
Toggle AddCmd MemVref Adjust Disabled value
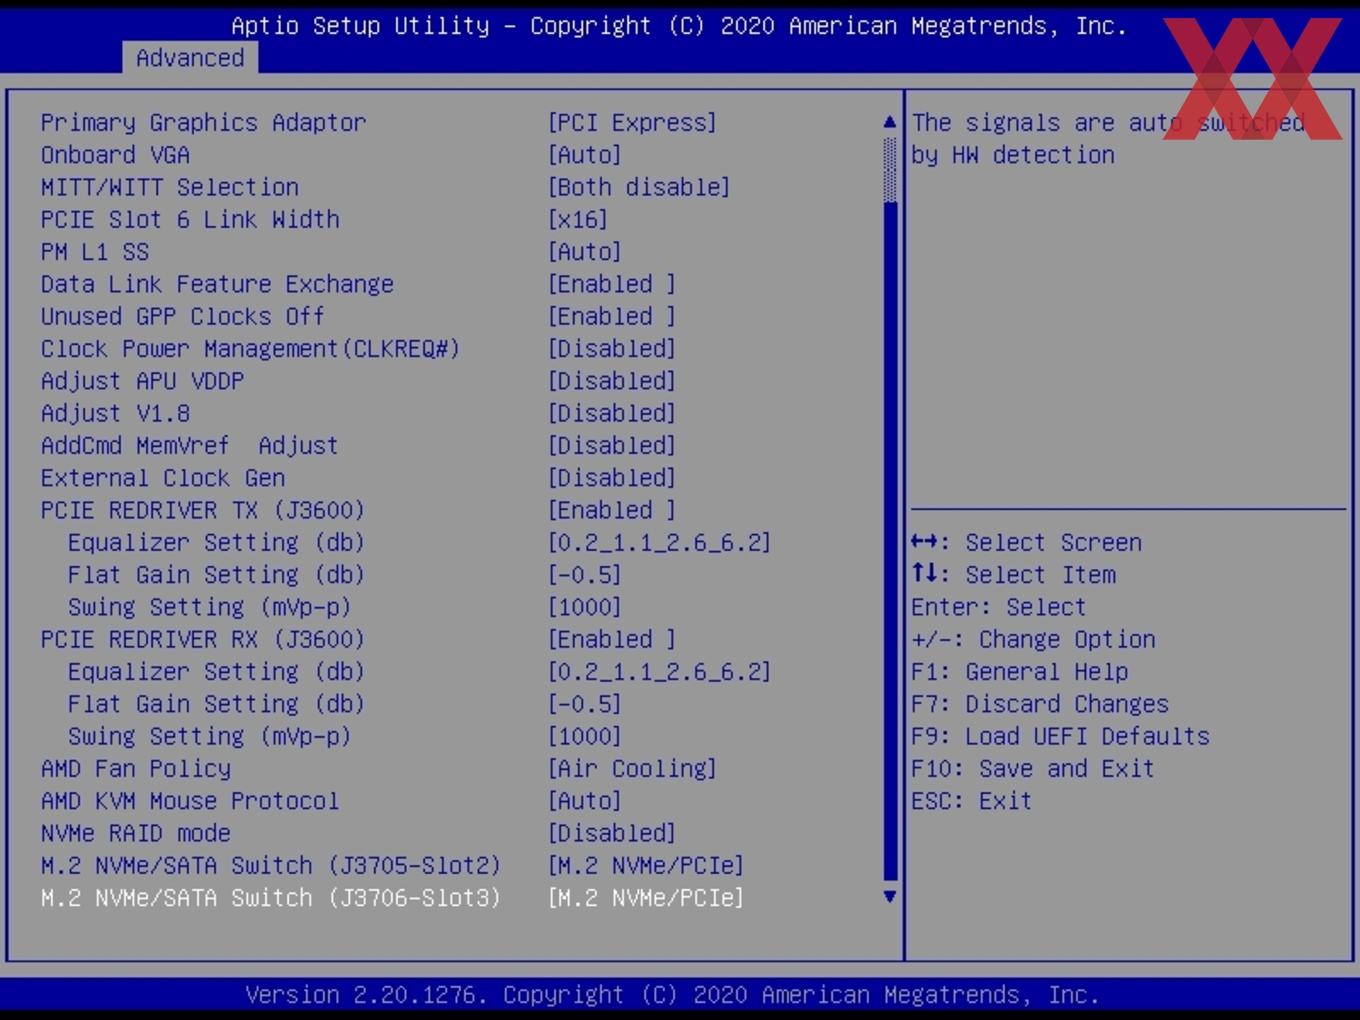pos(611,445)
